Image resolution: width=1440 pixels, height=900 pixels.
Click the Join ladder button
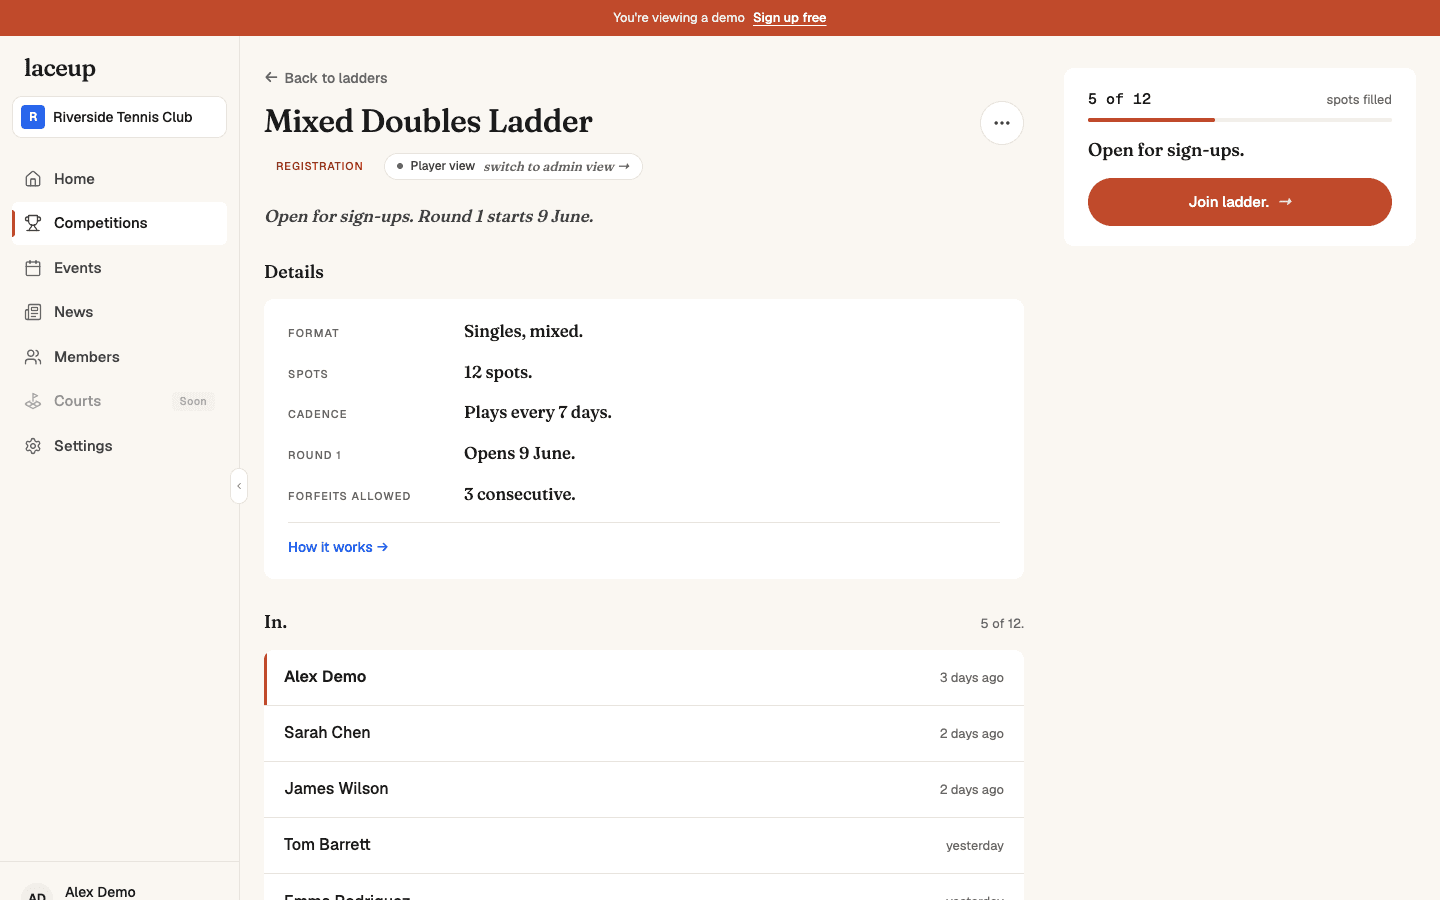(x=1240, y=202)
